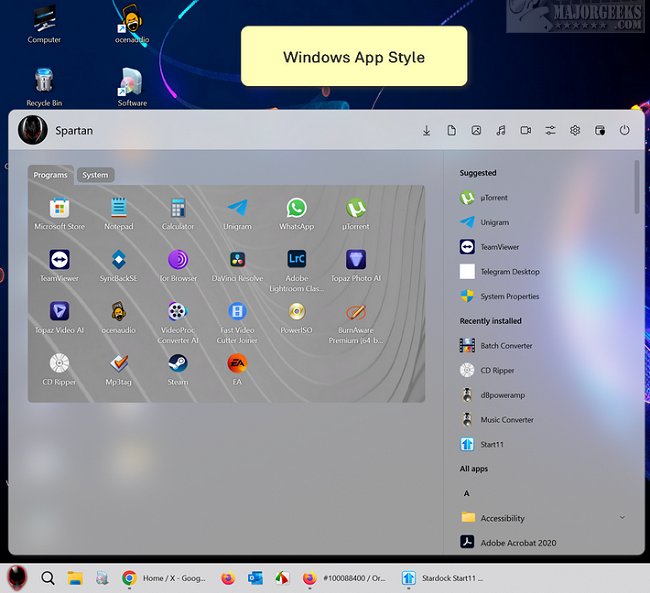The width and height of the screenshot is (650, 593).
Task: Click the Power button in Start menu
Action: click(x=625, y=131)
